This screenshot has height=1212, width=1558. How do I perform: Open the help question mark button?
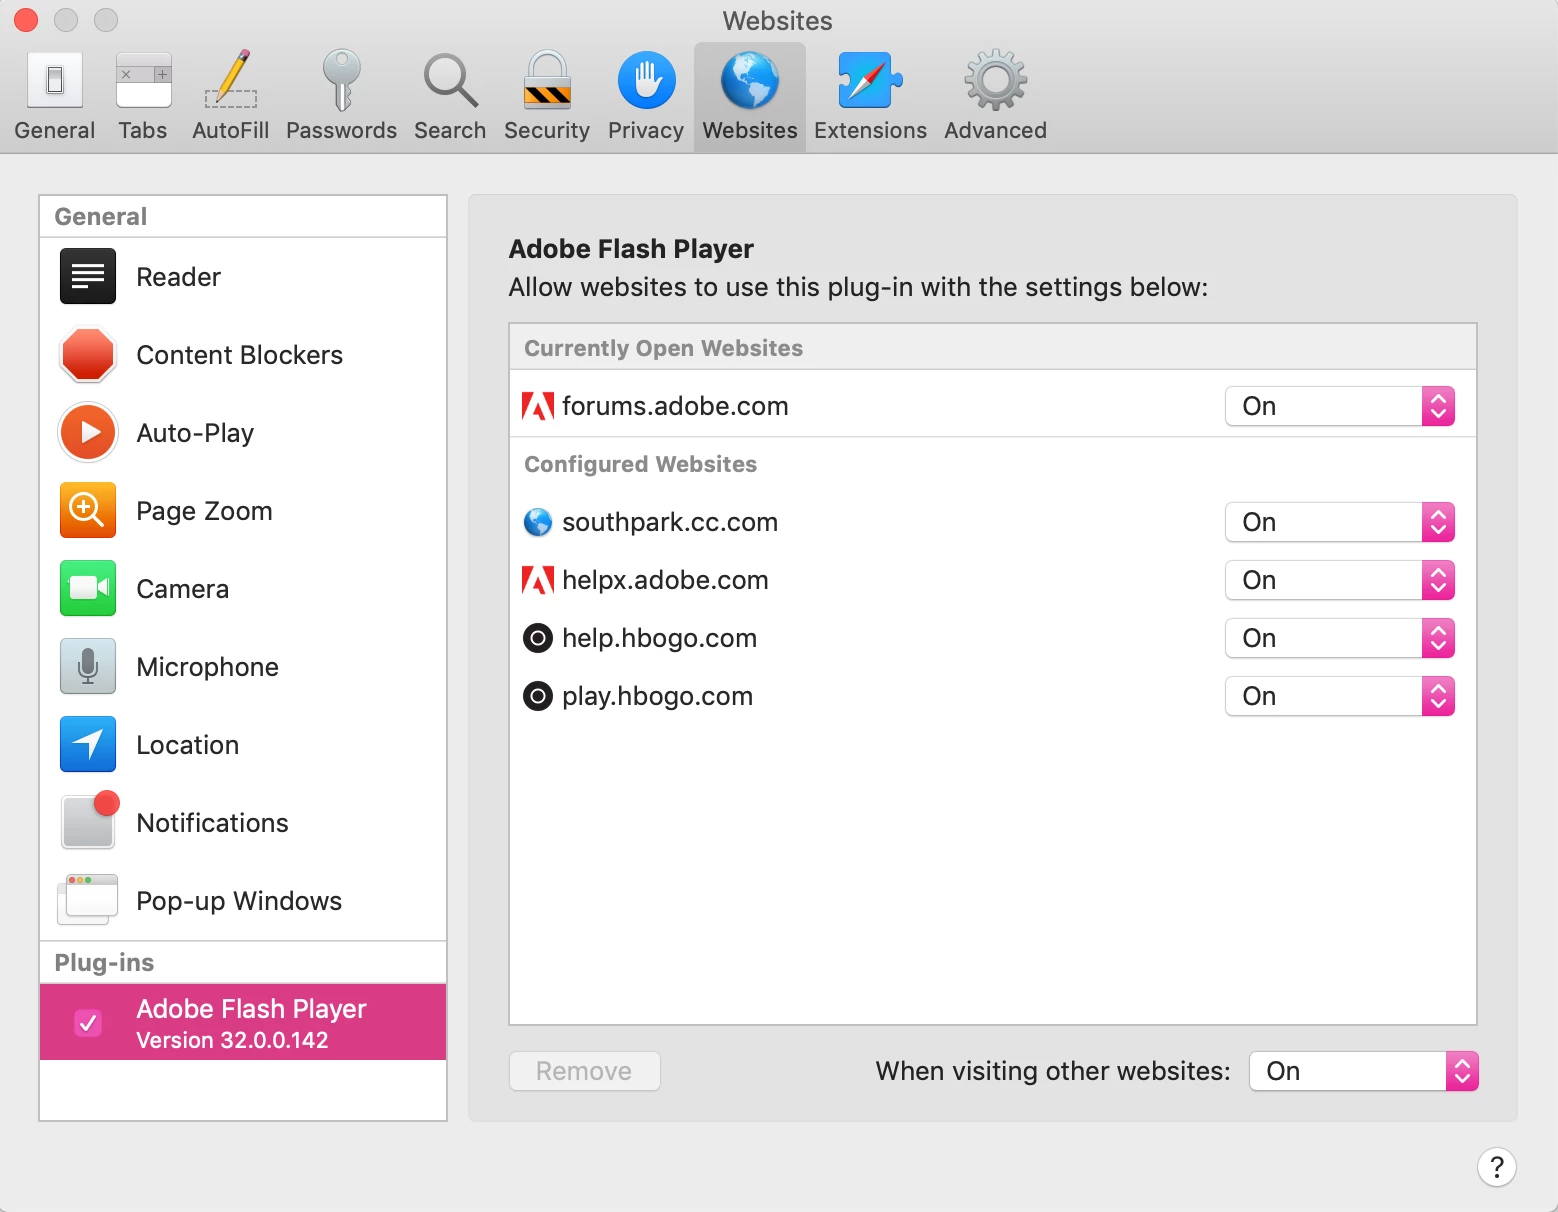(1496, 1167)
